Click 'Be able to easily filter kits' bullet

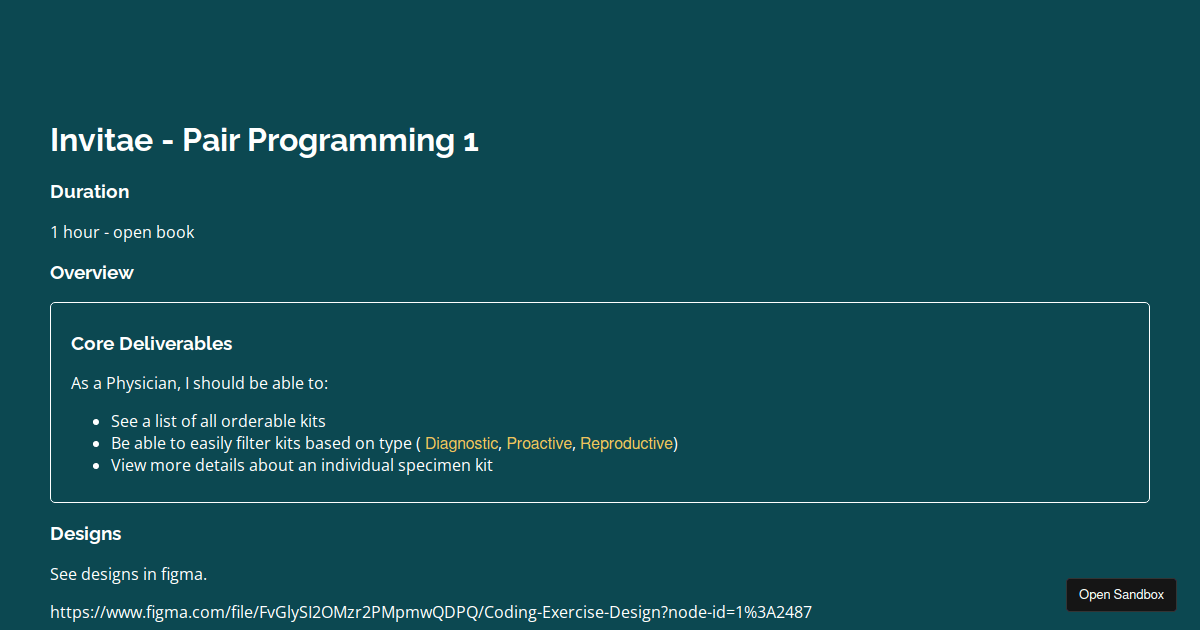coord(394,443)
